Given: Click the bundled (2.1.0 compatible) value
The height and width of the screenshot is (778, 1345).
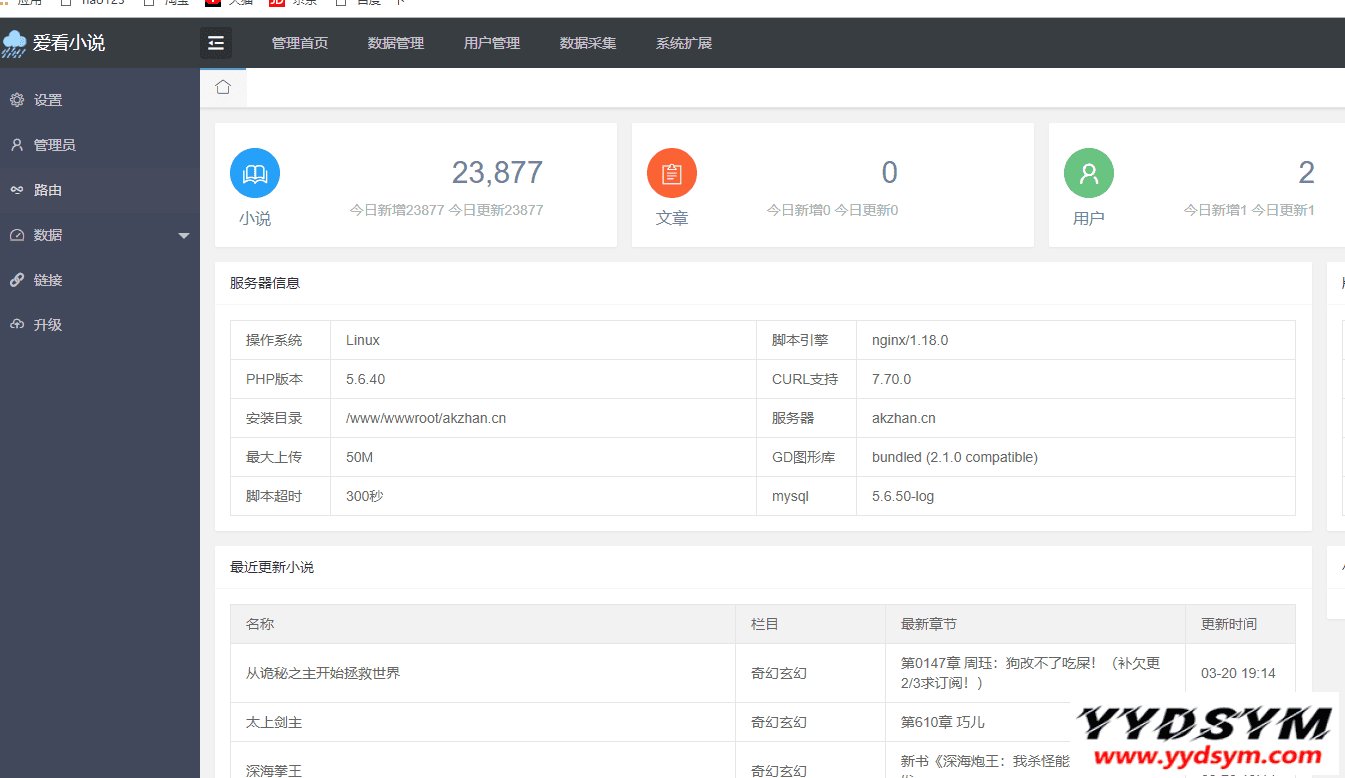Looking at the screenshot, I should pos(955,457).
